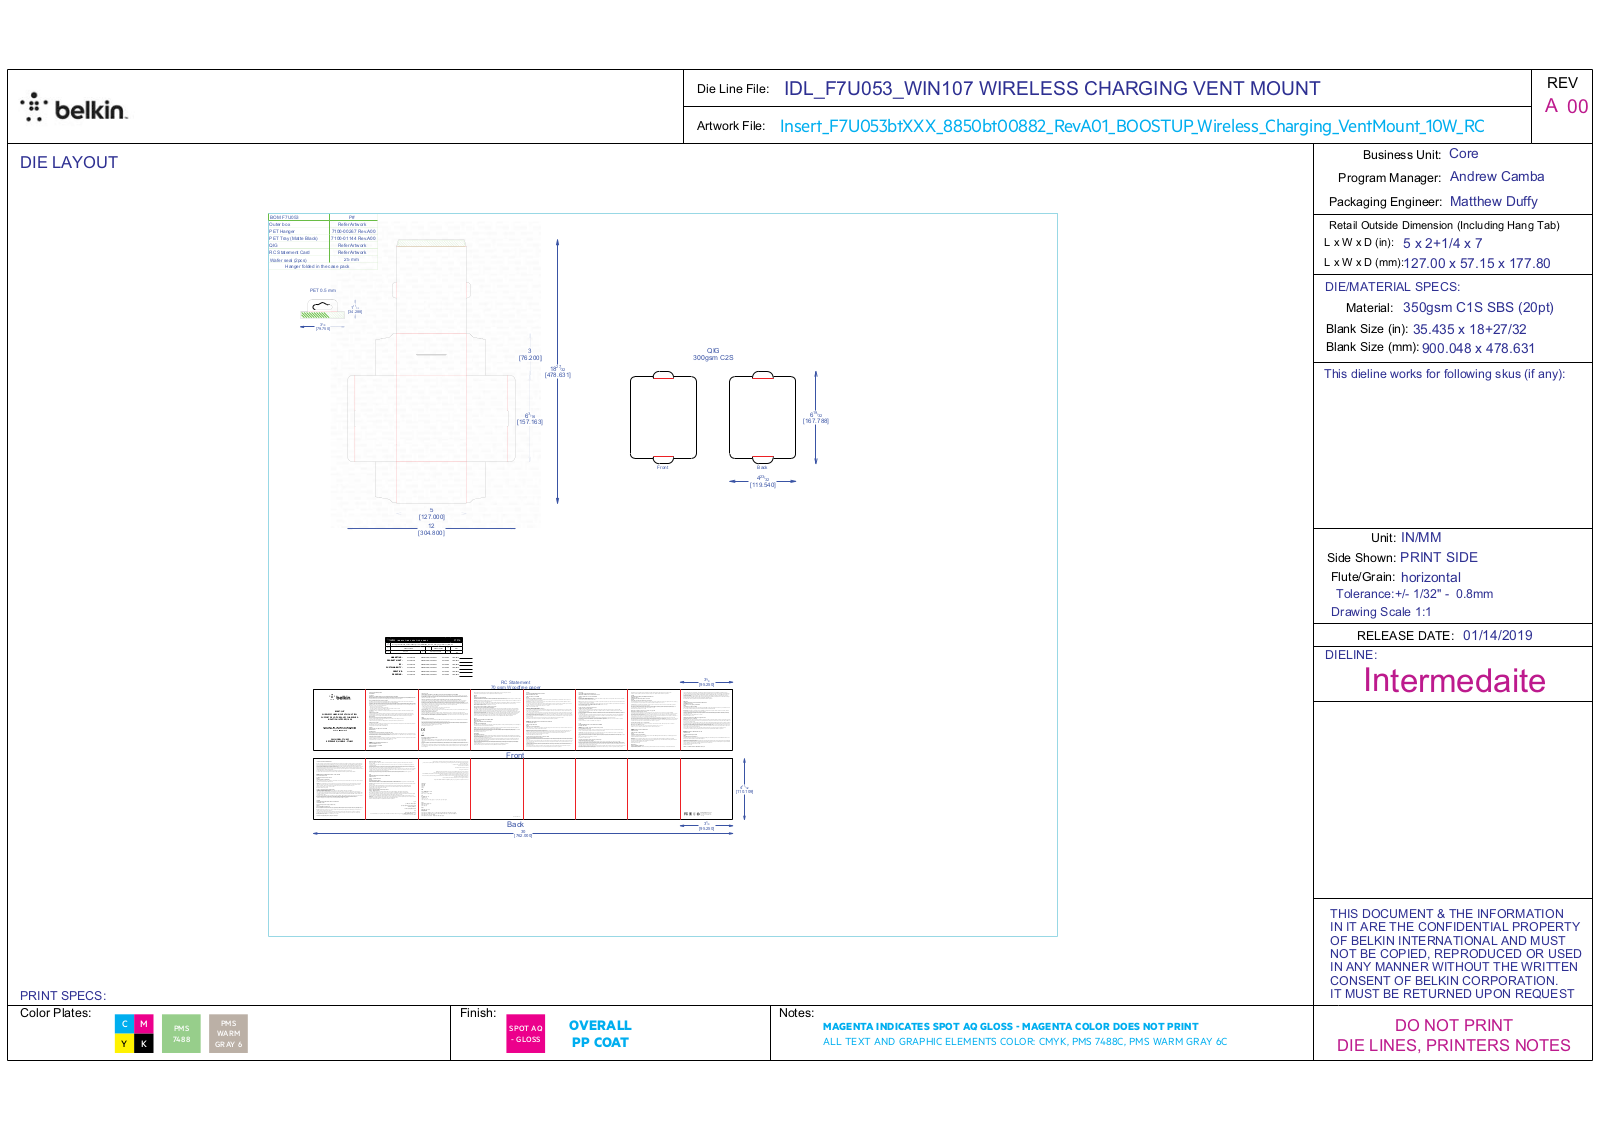Select the Black K color plate swatch
The image size is (1600, 1132).
[143, 1044]
